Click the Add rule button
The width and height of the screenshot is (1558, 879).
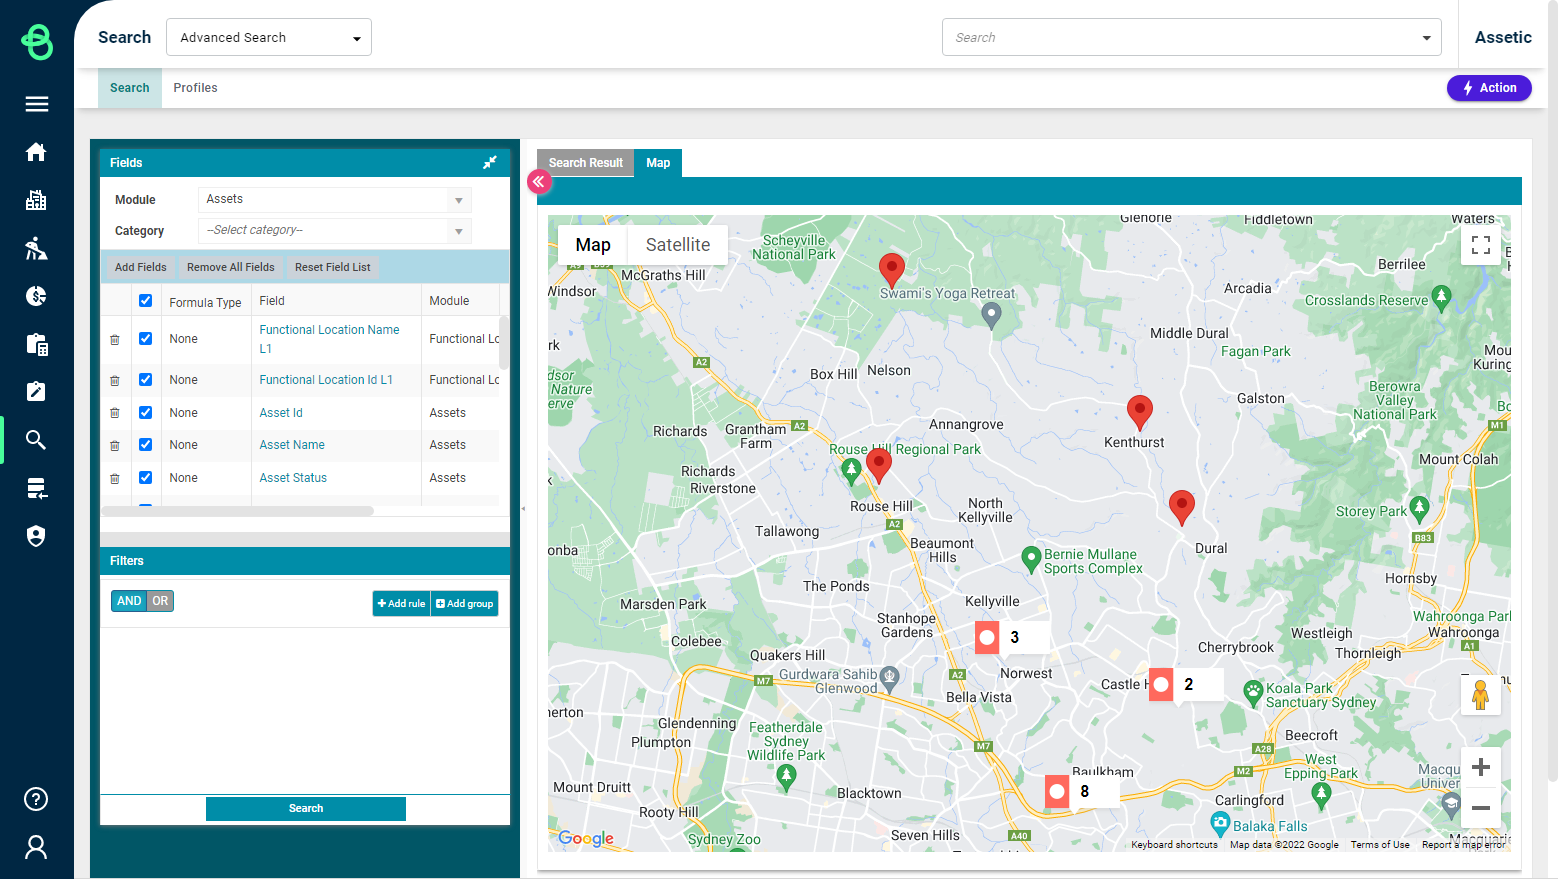pos(401,604)
